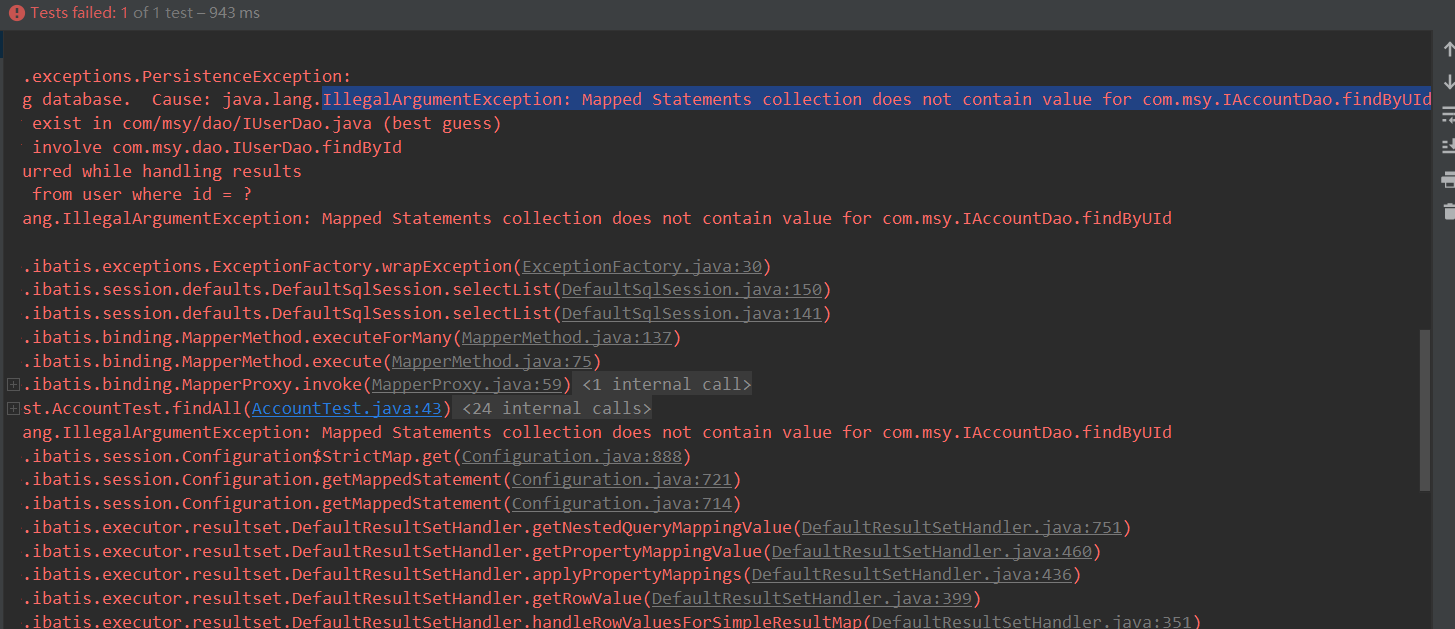The width and height of the screenshot is (1455, 629).
Task: Click the 'g database. Cause: java.lang.' text
Action: 172,100
